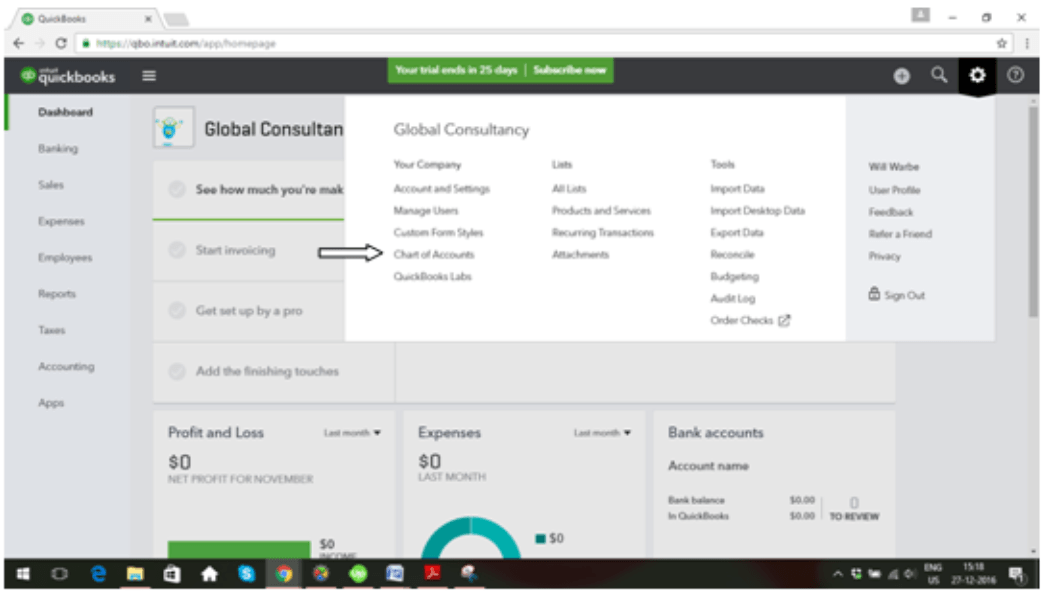Open Employees in the left navigation
The width and height of the screenshot is (1044, 592).
(65, 258)
